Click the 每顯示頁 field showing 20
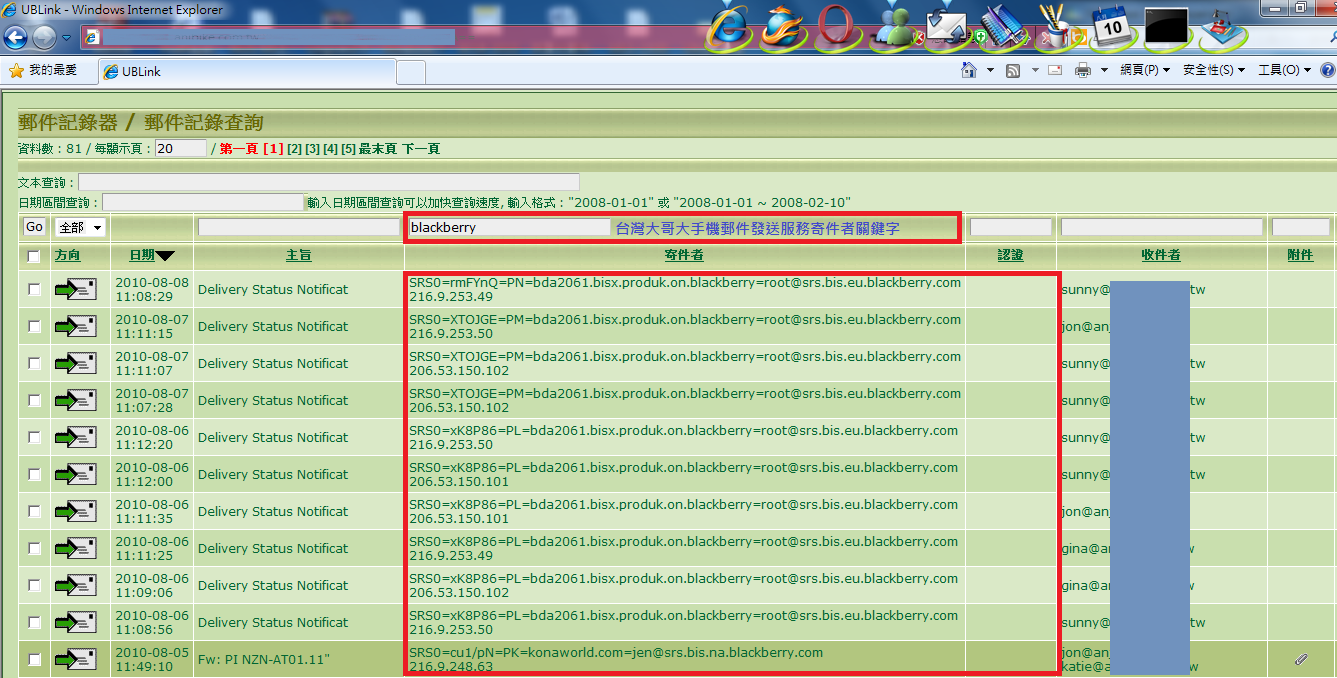The image size is (1337, 678). pos(181,148)
